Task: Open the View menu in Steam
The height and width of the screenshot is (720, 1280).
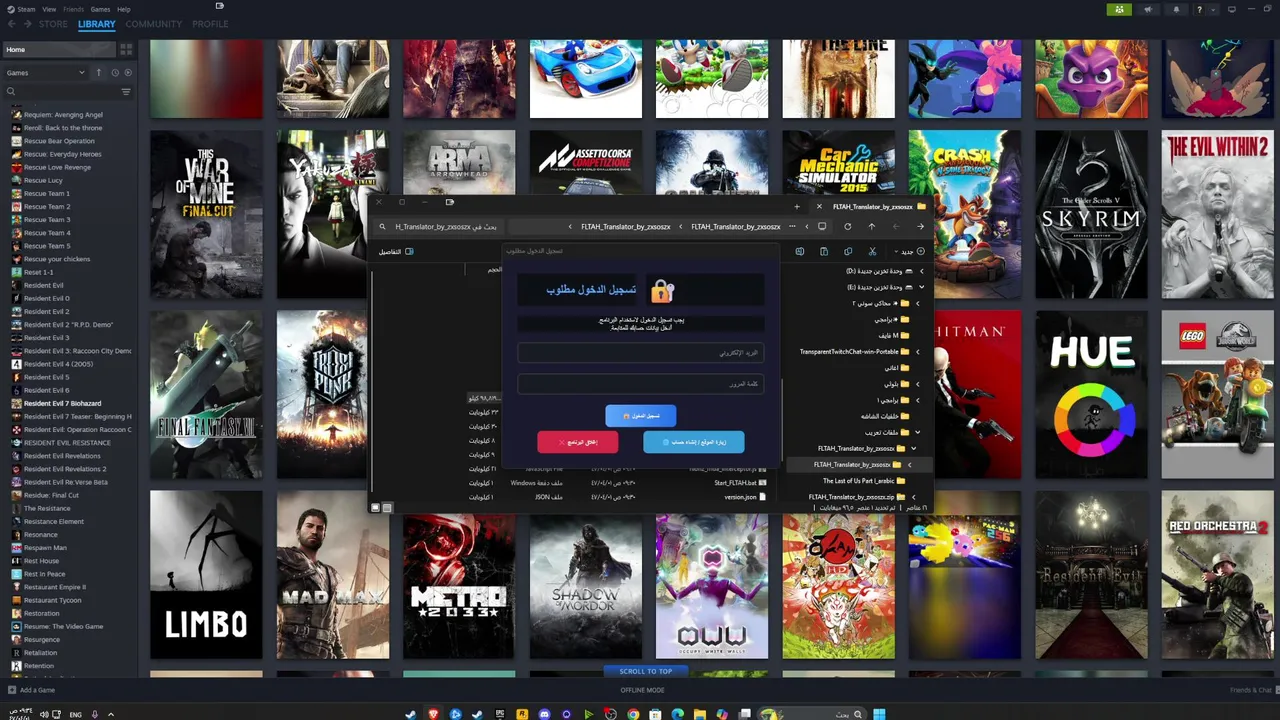Action: (x=49, y=9)
